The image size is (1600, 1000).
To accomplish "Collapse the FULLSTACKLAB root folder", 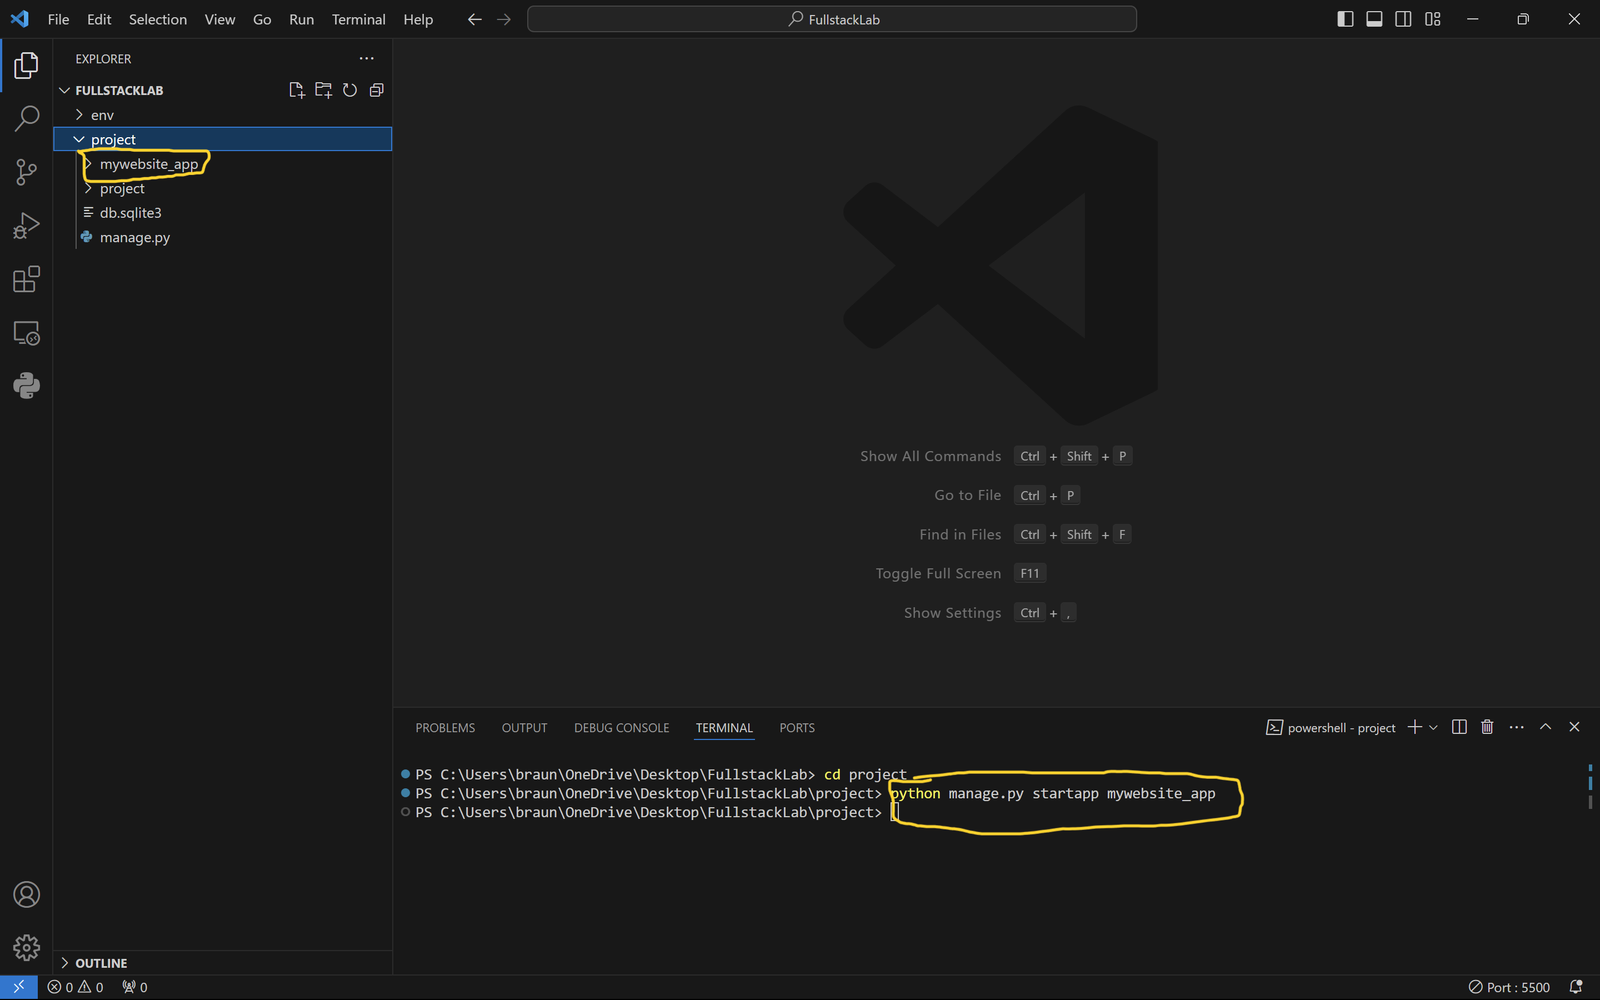I will click(x=65, y=90).
